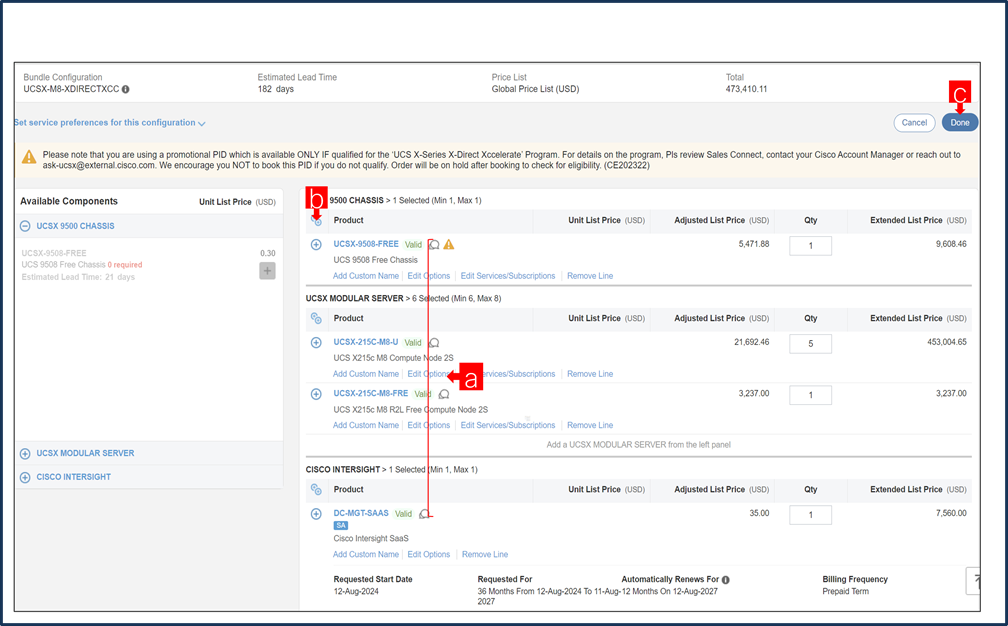Click the SA badge under DC-MGT-SAAS
The width and height of the screenshot is (1008, 626).
[x=341, y=526]
